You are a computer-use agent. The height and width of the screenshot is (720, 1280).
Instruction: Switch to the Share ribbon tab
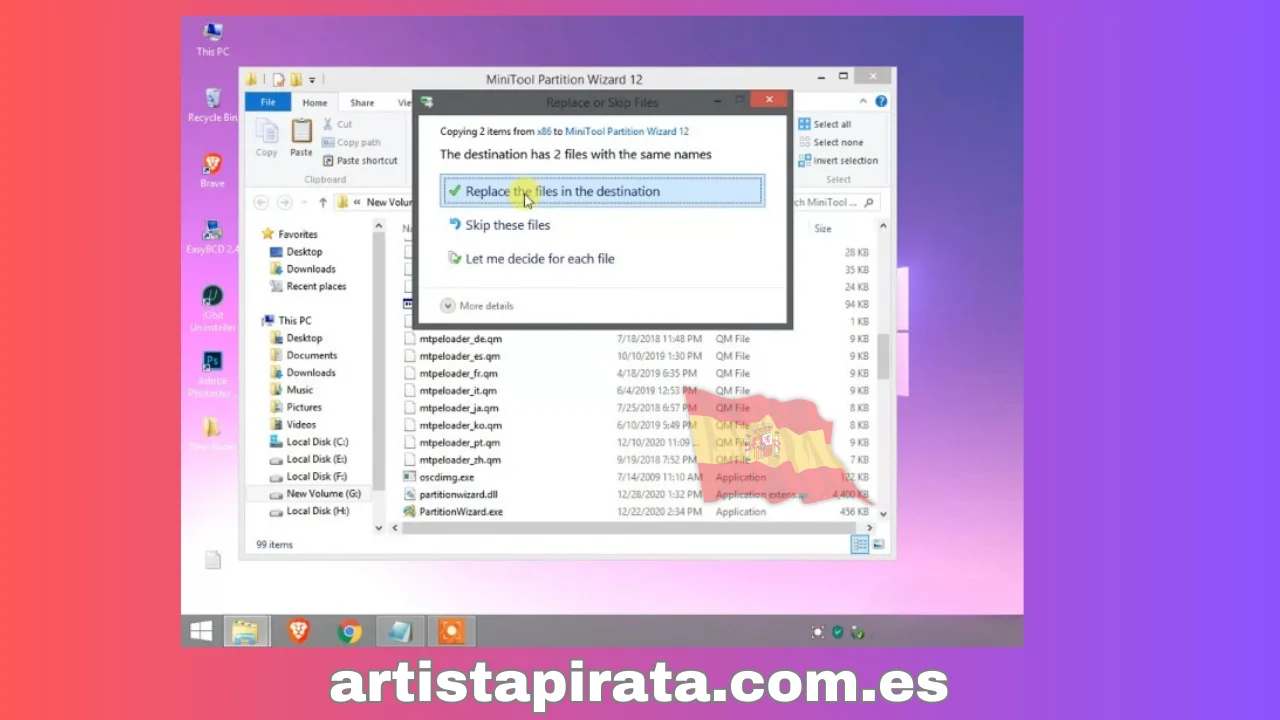point(362,102)
